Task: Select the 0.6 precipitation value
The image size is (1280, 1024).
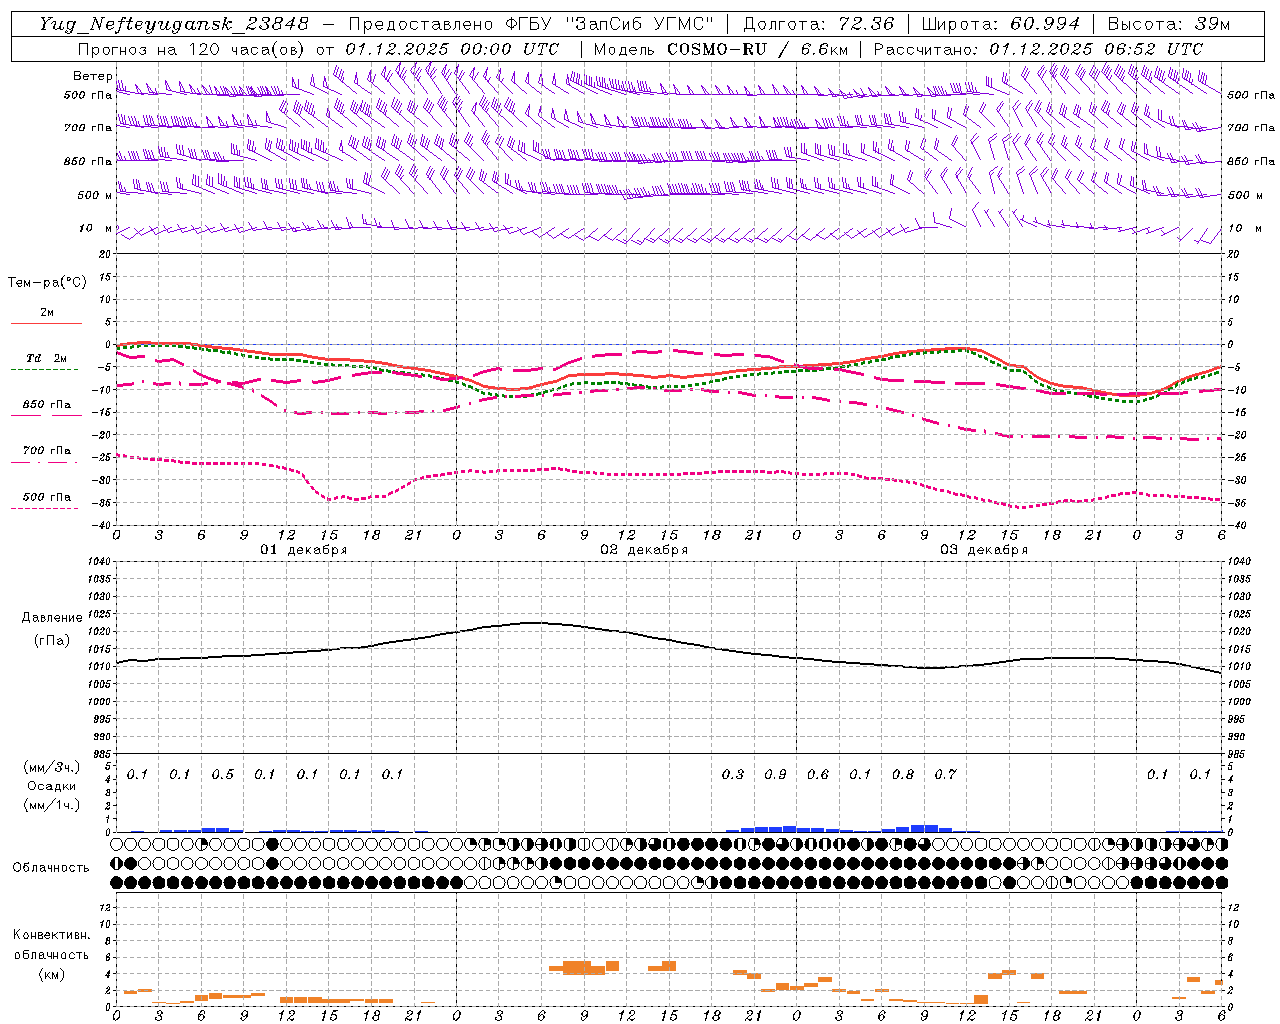Action: click(818, 774)
